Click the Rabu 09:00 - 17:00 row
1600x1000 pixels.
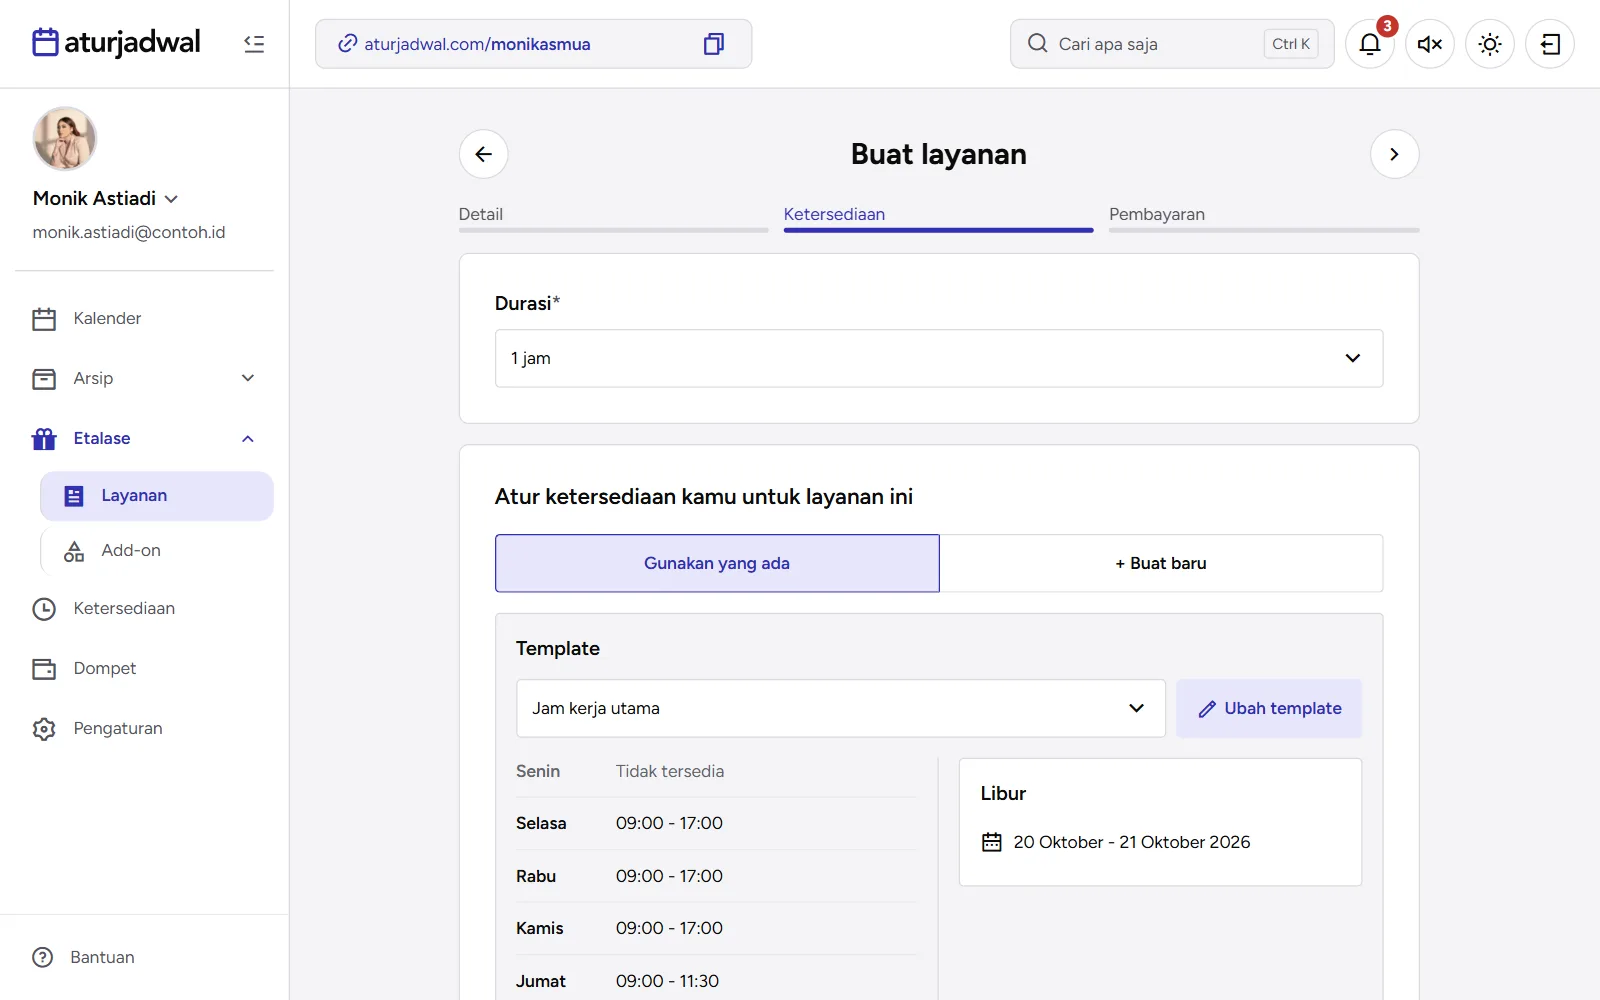[716, 876]
